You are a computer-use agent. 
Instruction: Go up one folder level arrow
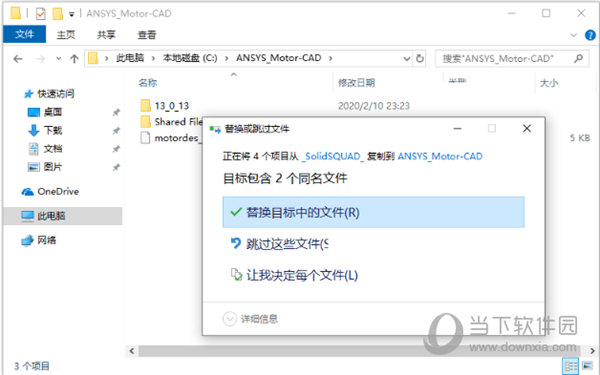(x=74, y=59)
